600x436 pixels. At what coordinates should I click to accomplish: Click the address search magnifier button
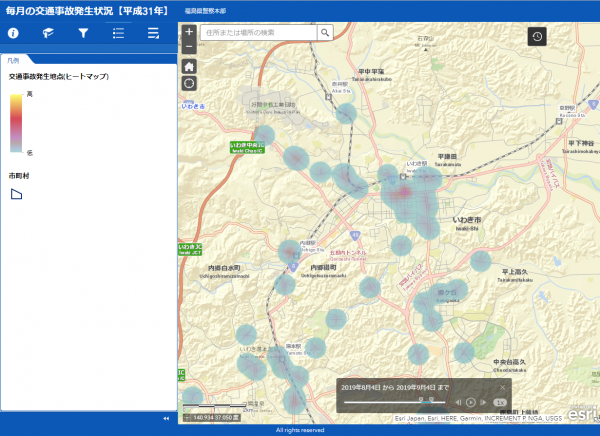[325, 32]
